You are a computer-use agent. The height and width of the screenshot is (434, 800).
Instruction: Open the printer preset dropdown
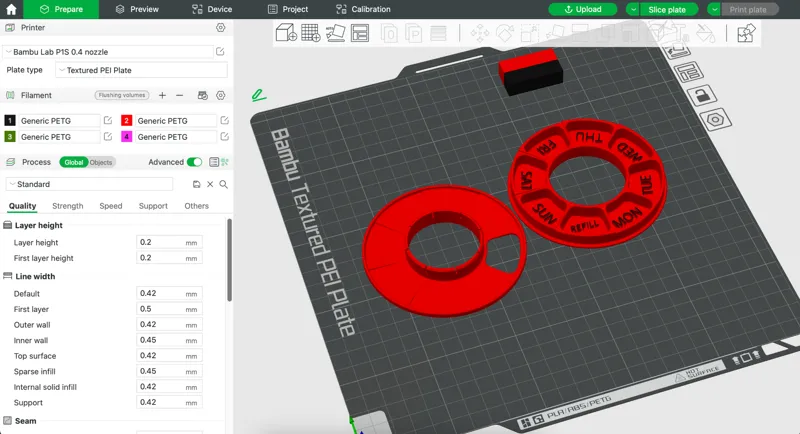pos(108,52)
